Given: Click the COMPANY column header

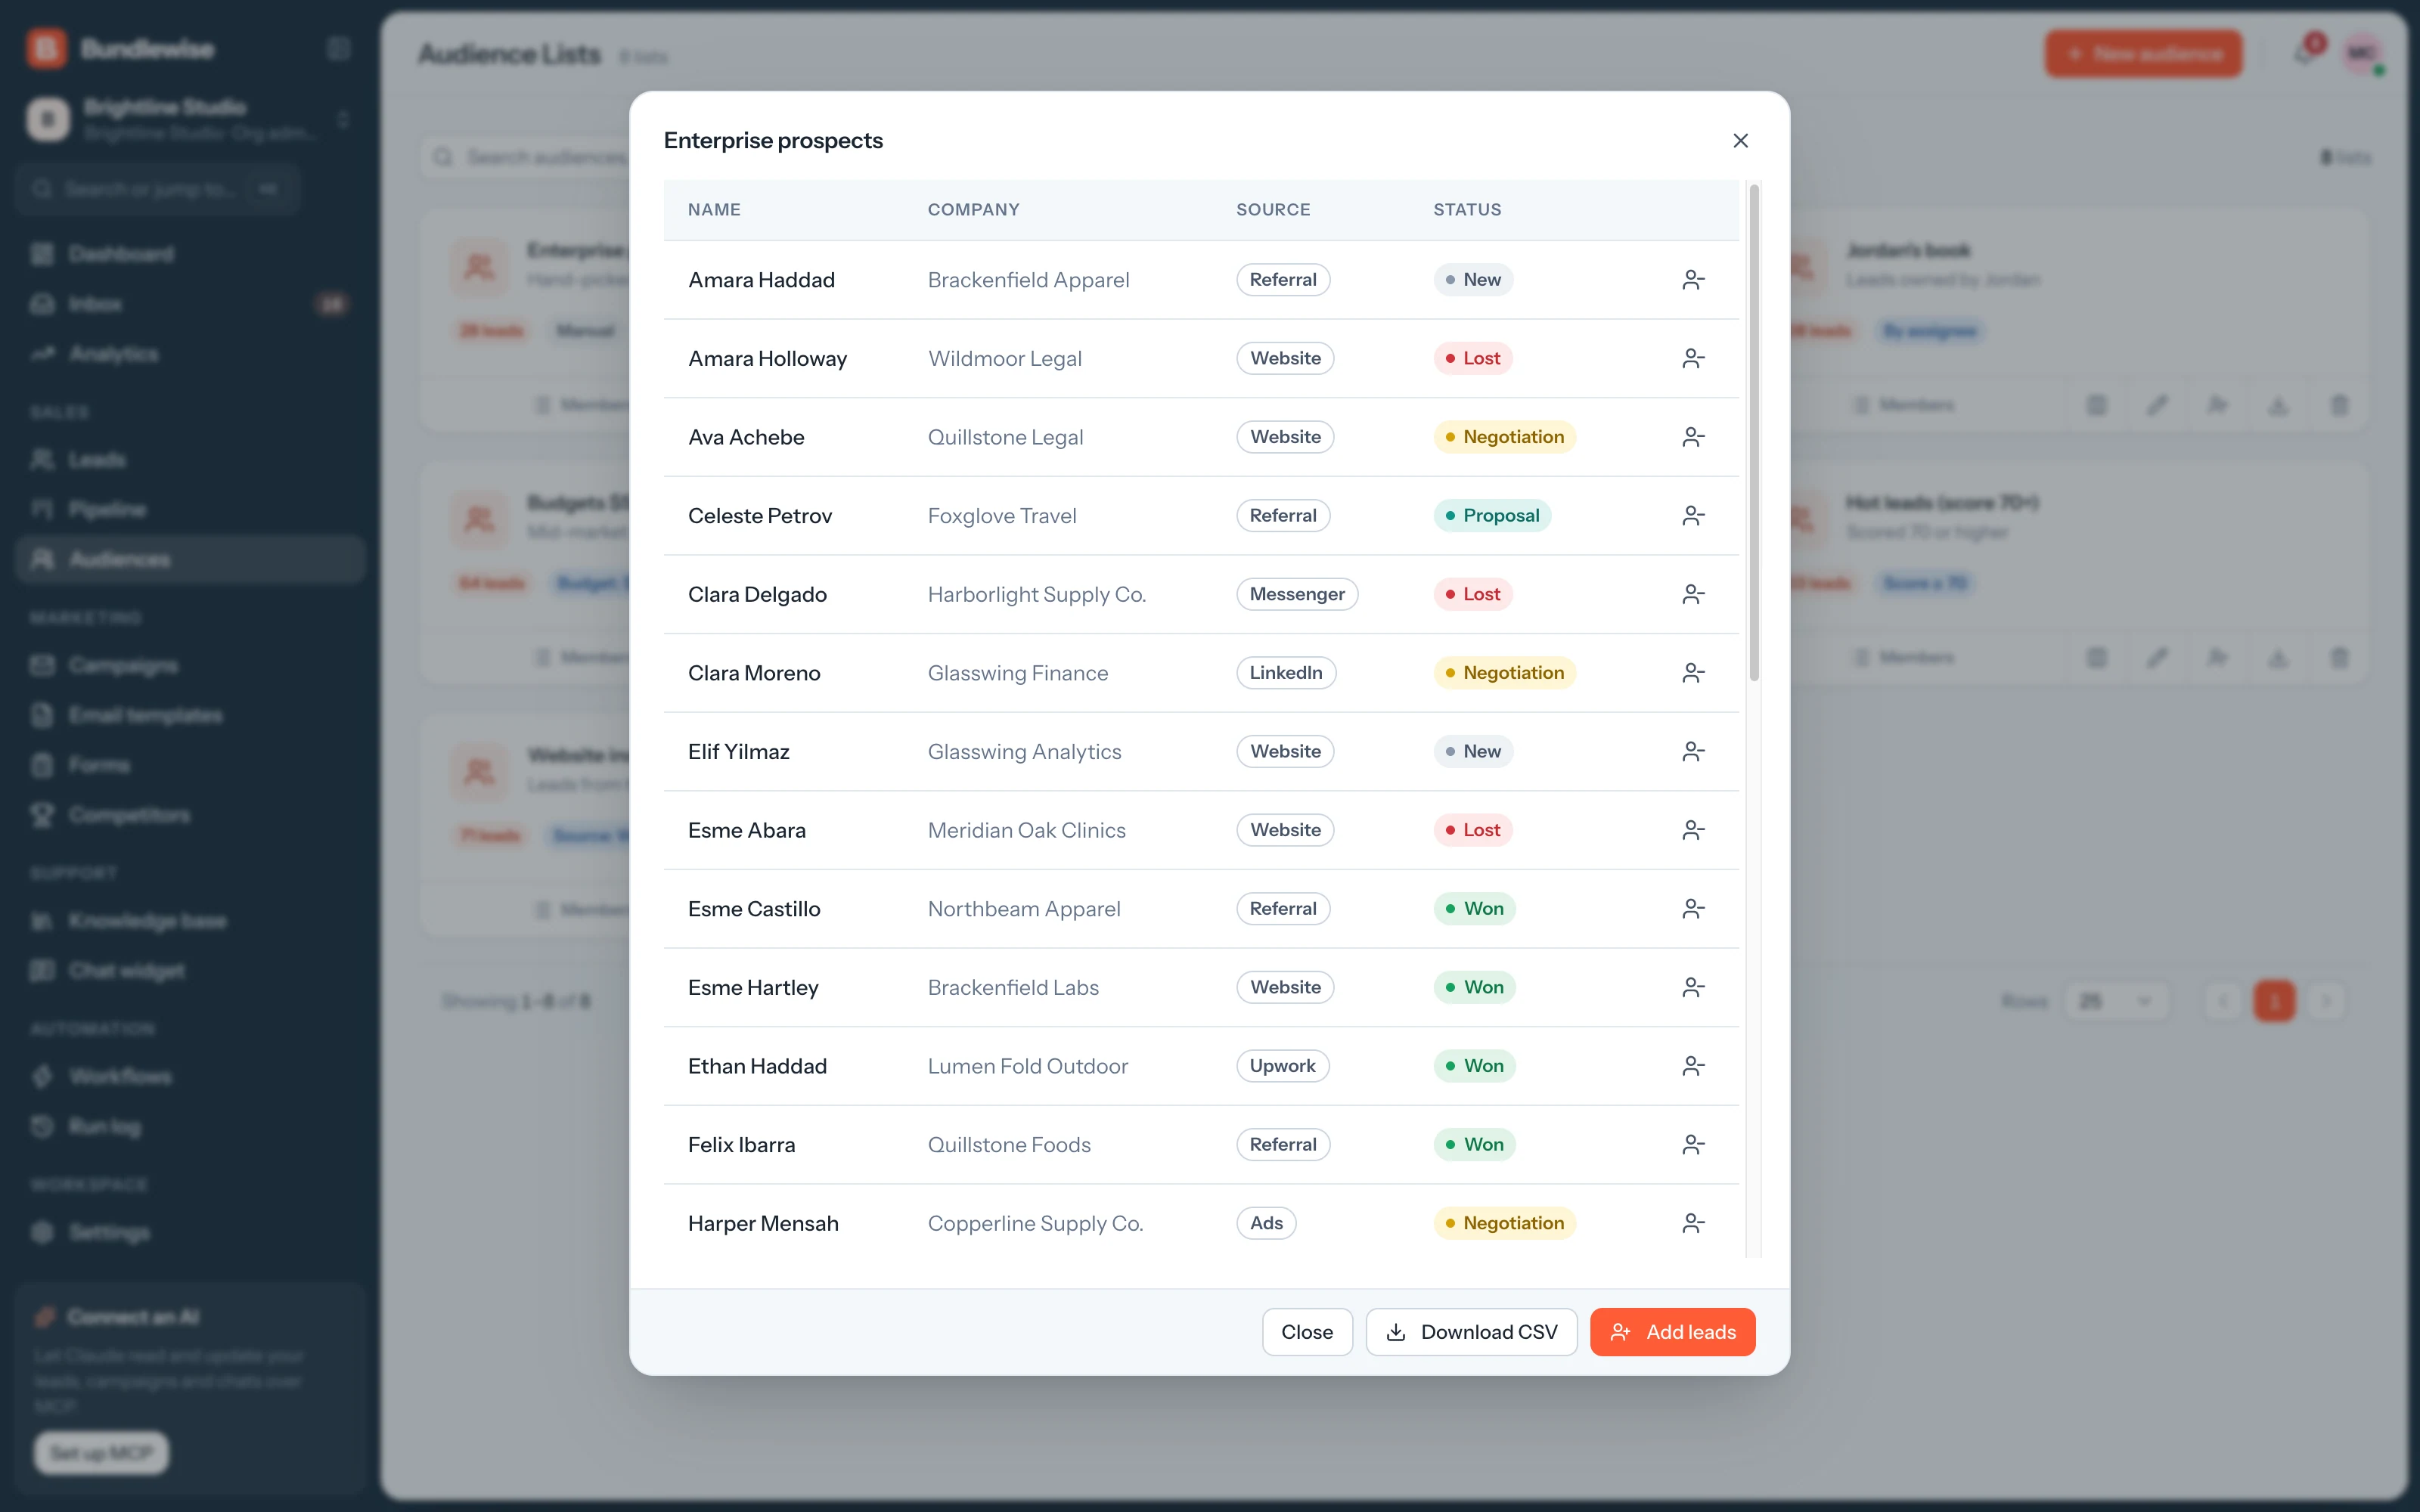Looking at the screenshot, I should (973, 210).
